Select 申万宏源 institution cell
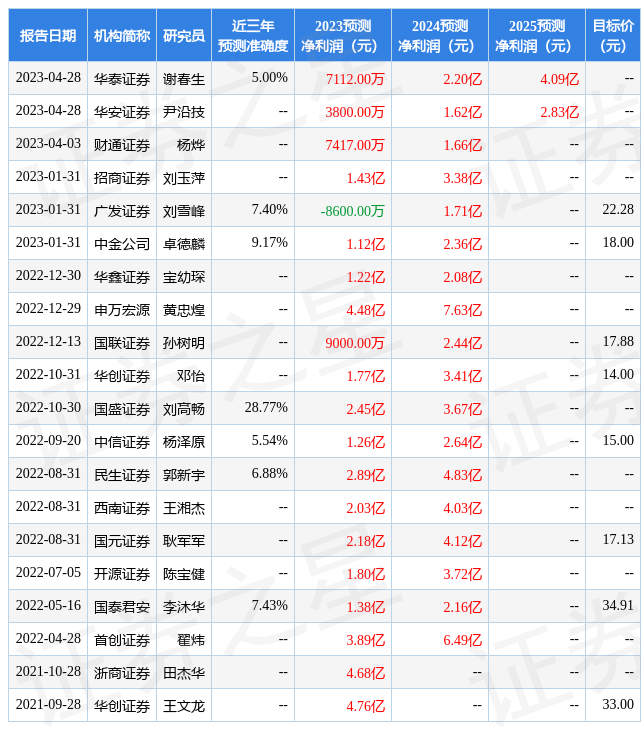 122,310
